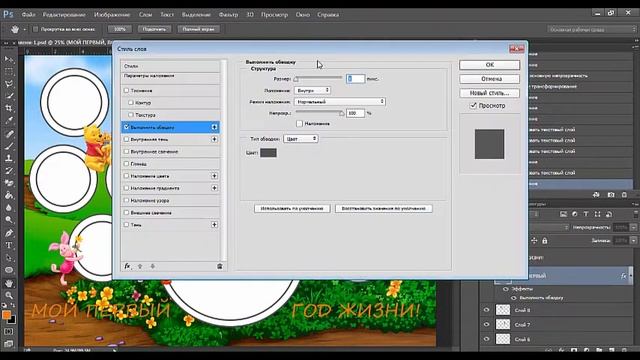The width and height of the screenshot is (640, 360).
Task: Select the Paint Bucket tool
Action: 9,196
